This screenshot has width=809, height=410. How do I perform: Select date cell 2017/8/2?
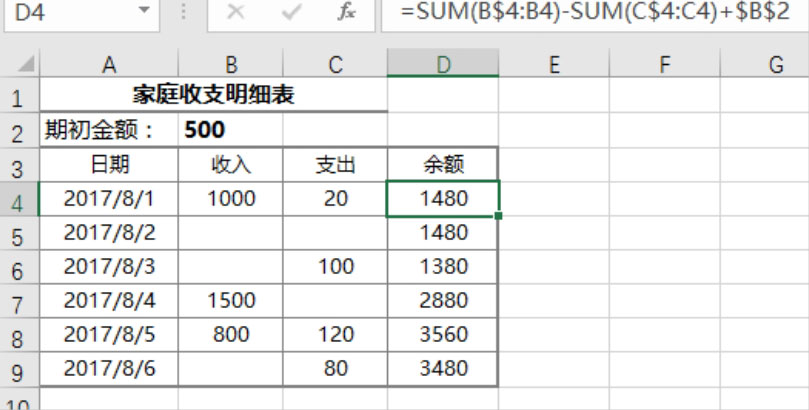point(109,233)
